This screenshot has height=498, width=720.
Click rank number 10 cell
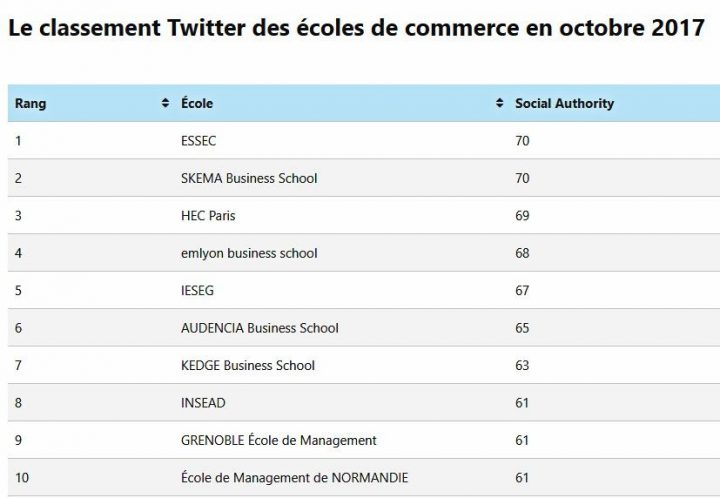point(22,477)
